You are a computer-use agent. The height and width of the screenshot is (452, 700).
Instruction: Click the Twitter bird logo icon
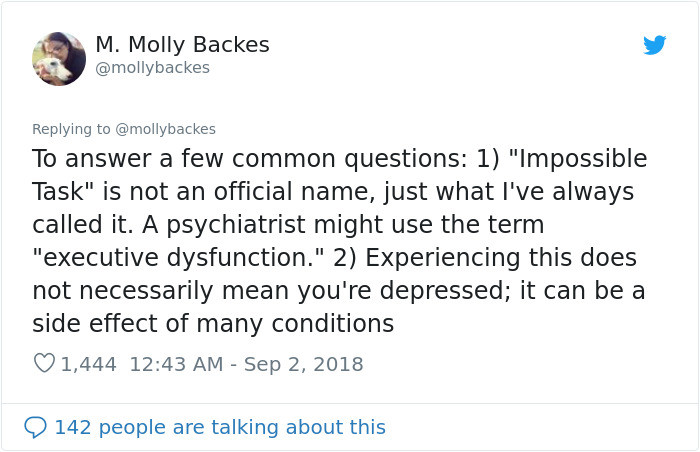654,45
